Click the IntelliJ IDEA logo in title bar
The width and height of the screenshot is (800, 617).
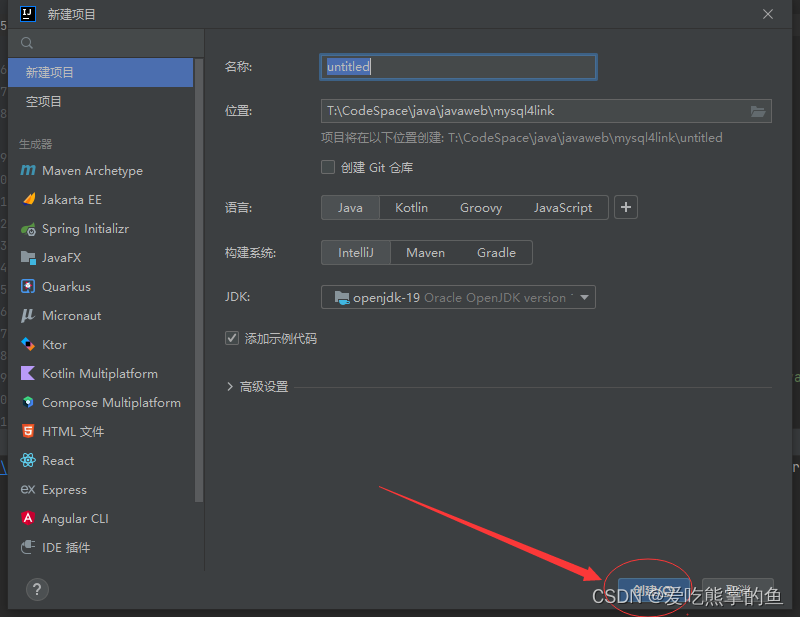click(28, 14)
